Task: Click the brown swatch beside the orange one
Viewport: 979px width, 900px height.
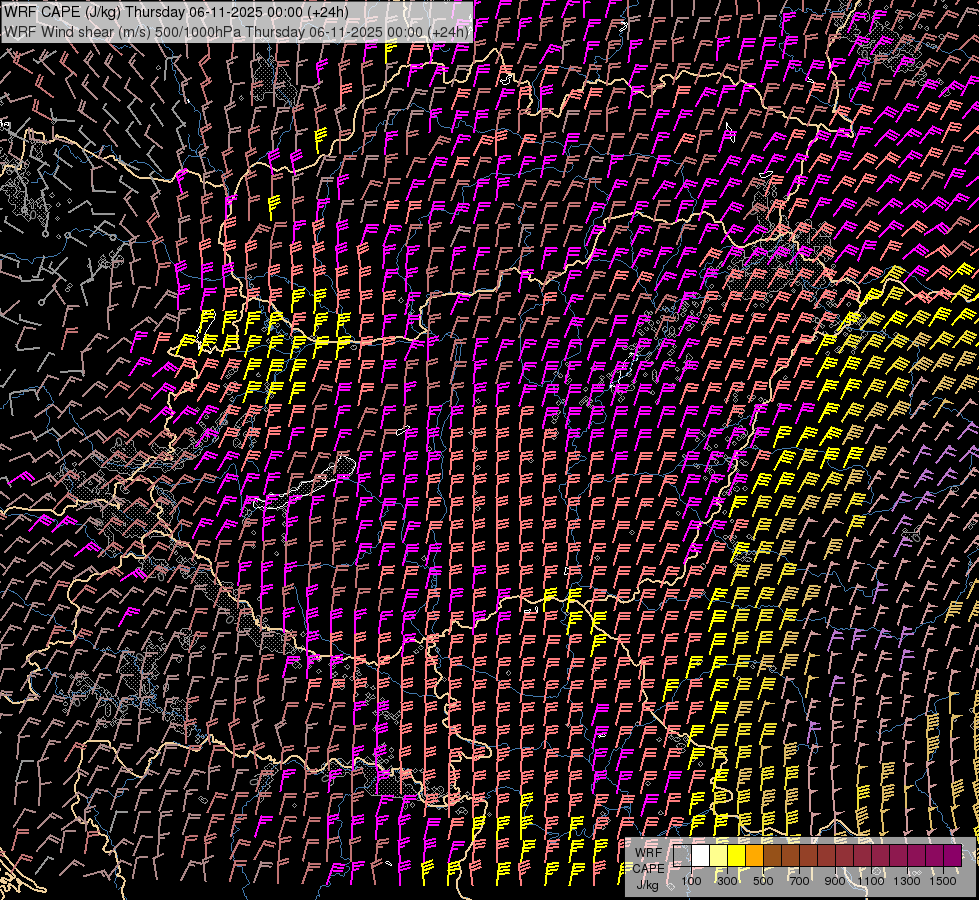Action: (773, 856)
